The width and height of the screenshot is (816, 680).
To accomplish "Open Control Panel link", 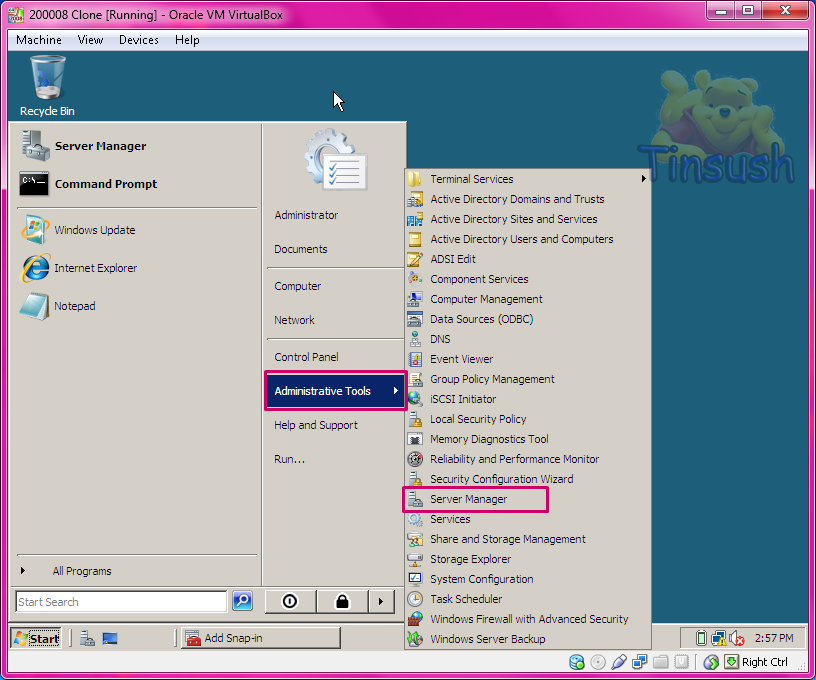I will tap(306, 357).
